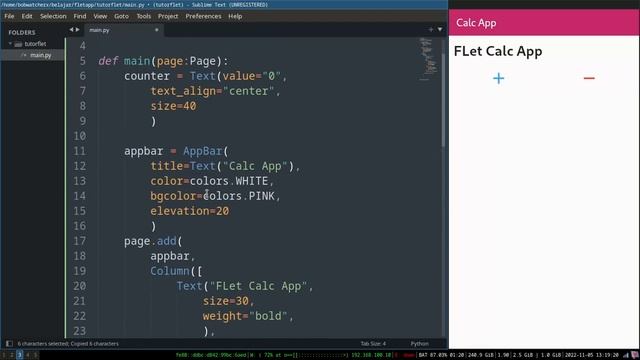Click the Calc App title in pink appbar
Viewport: 640px width, 360px height.
tap(476, 23)
